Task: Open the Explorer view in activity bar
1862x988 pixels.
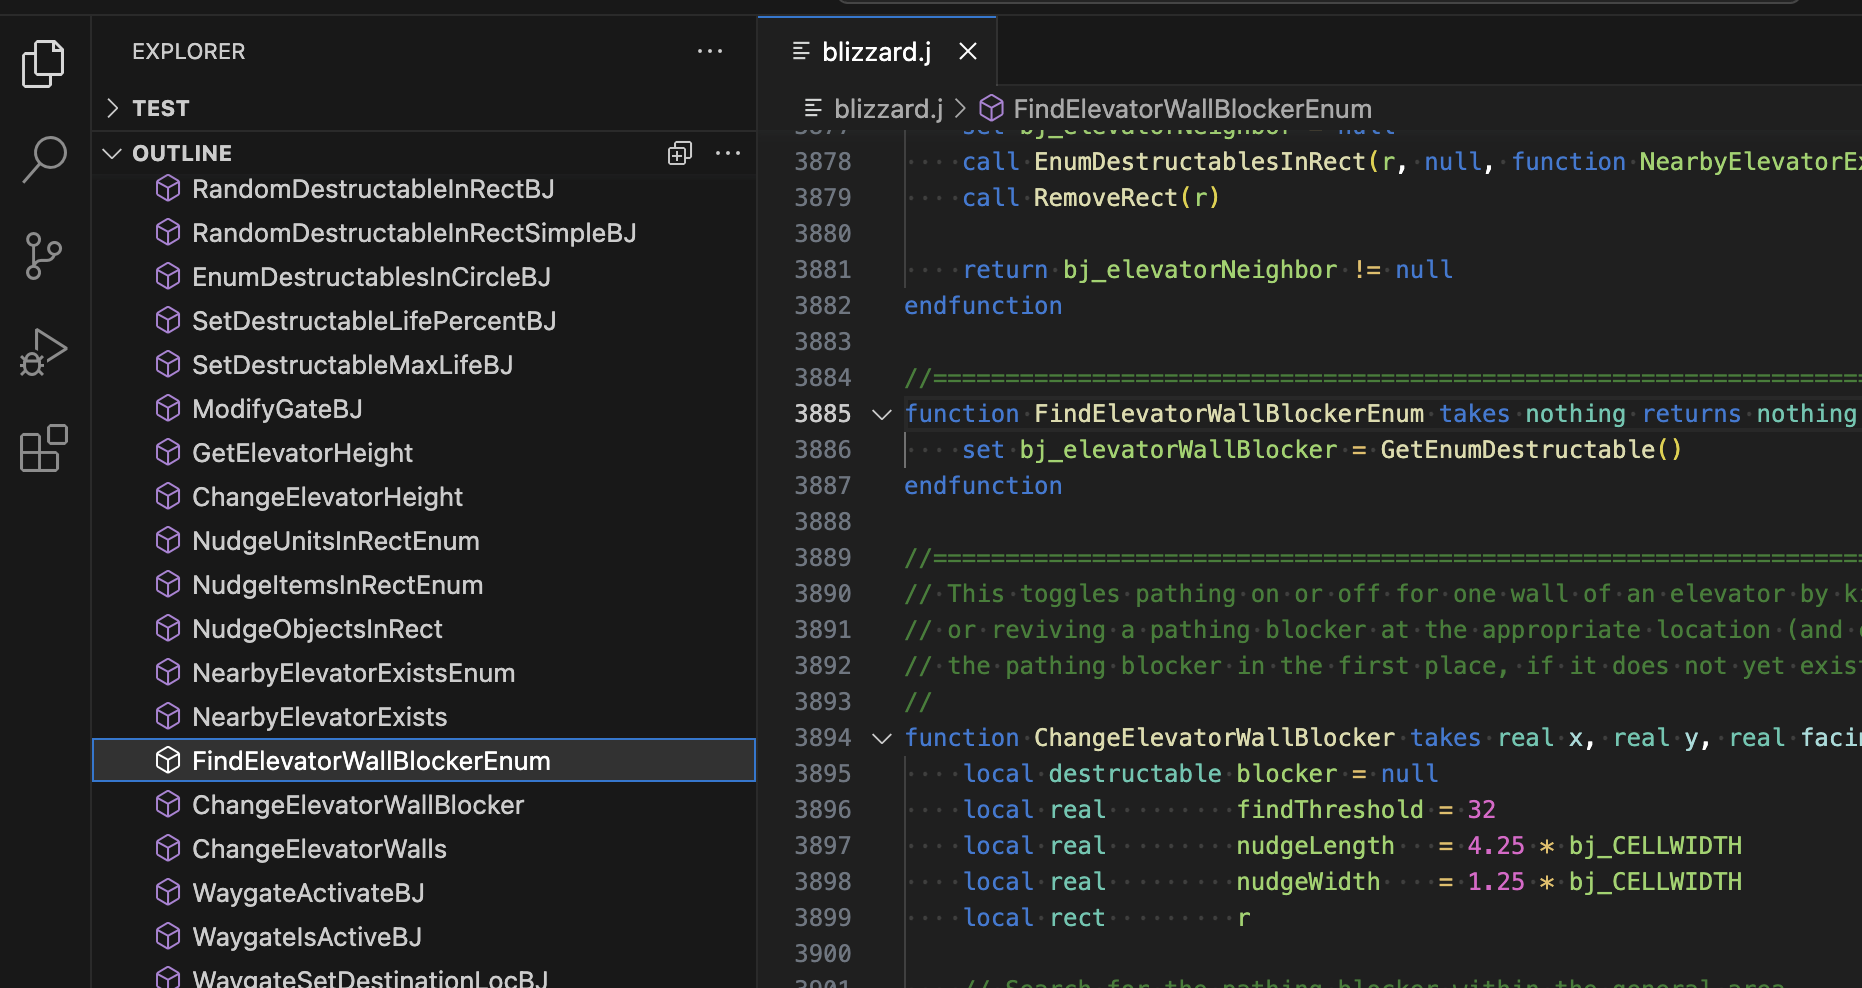Action: pyautogui.click(x=43, y=64)
